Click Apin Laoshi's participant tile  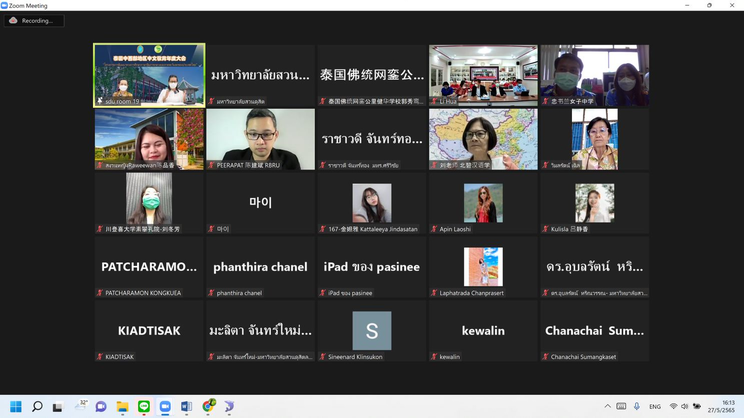click(483, 203)
